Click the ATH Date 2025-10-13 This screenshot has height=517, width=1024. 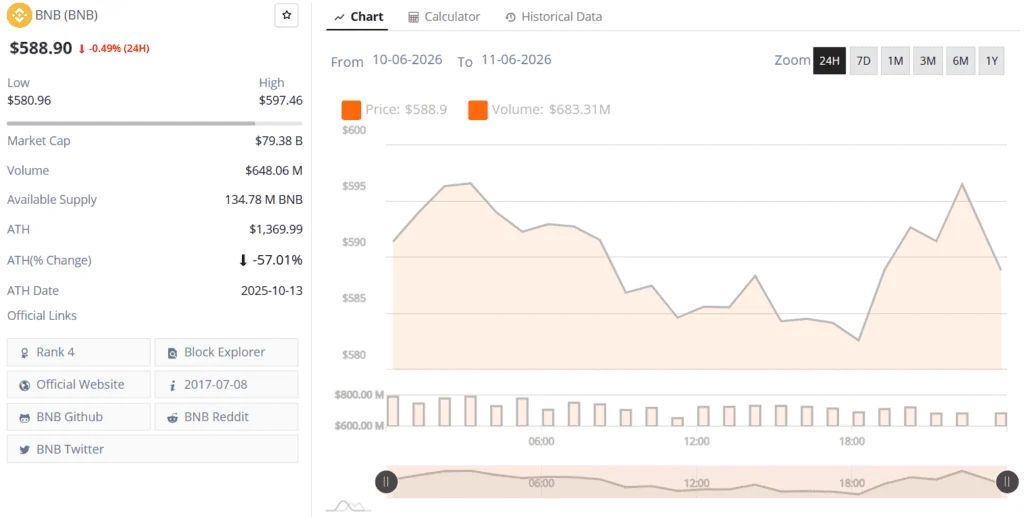click(x=272, y=291)
